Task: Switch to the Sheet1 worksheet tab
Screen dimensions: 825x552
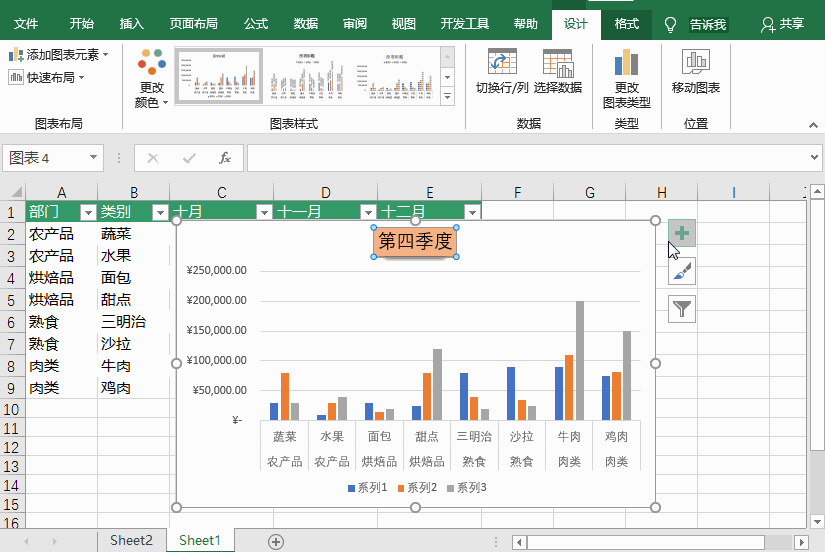Action: pyautogui.click(x=200, y=540)
